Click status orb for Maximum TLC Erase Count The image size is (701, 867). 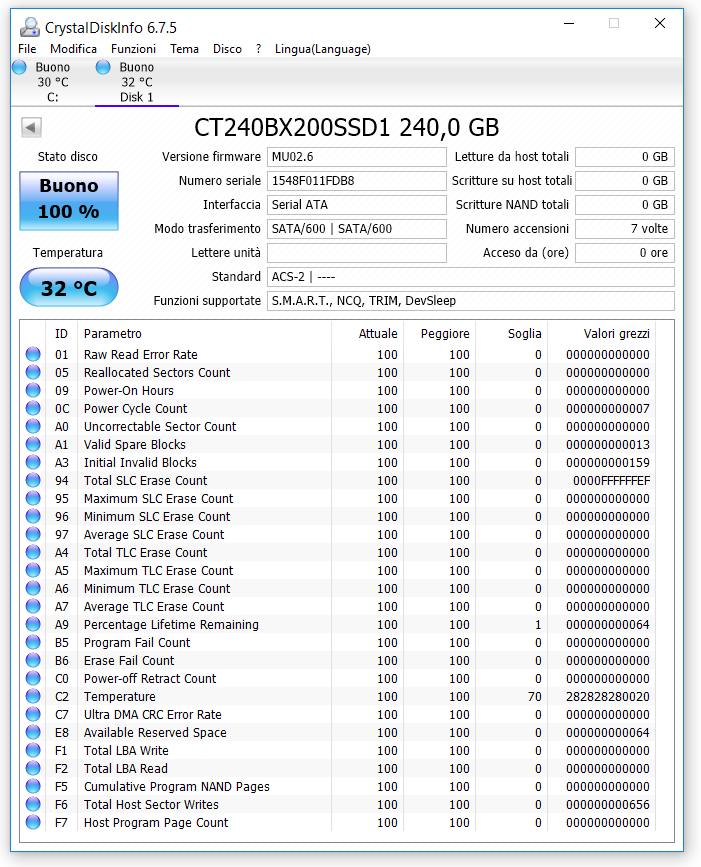coord(33,570)
